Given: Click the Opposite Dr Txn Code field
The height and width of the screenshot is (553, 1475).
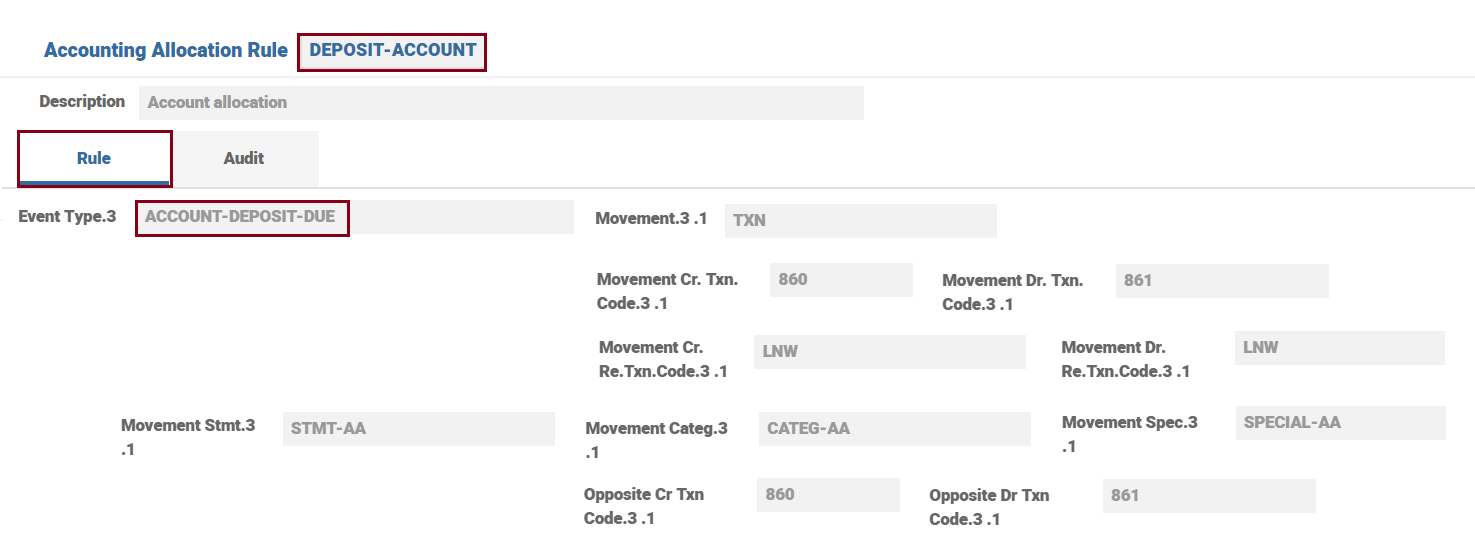Looking at the screenshot, I should click(1208, 496).
